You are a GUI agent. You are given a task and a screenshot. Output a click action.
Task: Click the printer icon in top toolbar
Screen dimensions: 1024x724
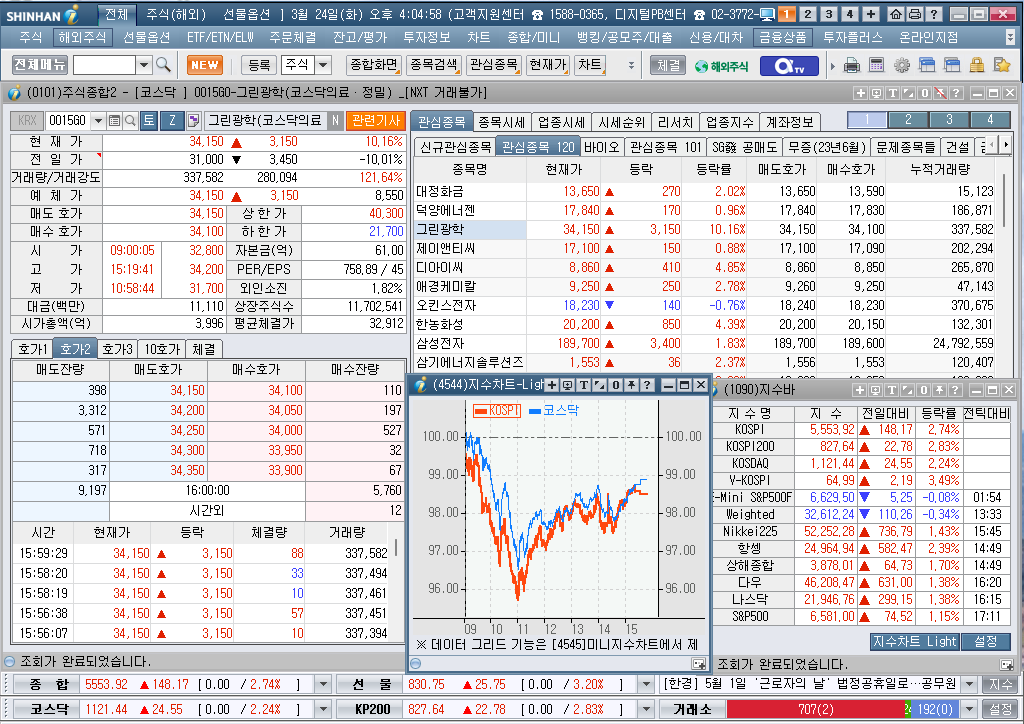click(x=852, y=65)
